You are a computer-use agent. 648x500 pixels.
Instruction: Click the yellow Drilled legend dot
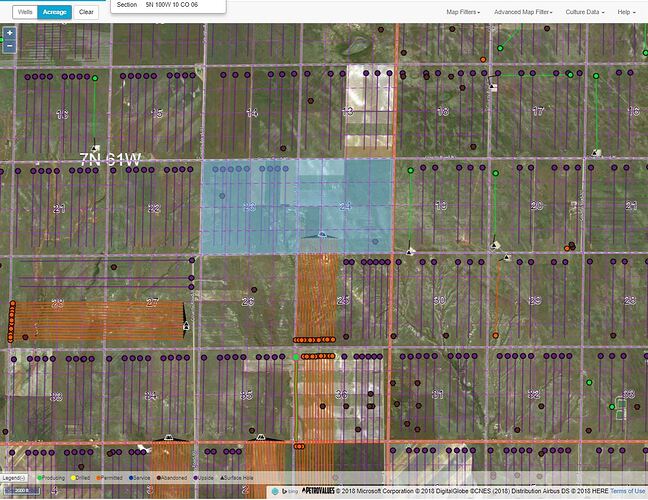coord(73,478)
